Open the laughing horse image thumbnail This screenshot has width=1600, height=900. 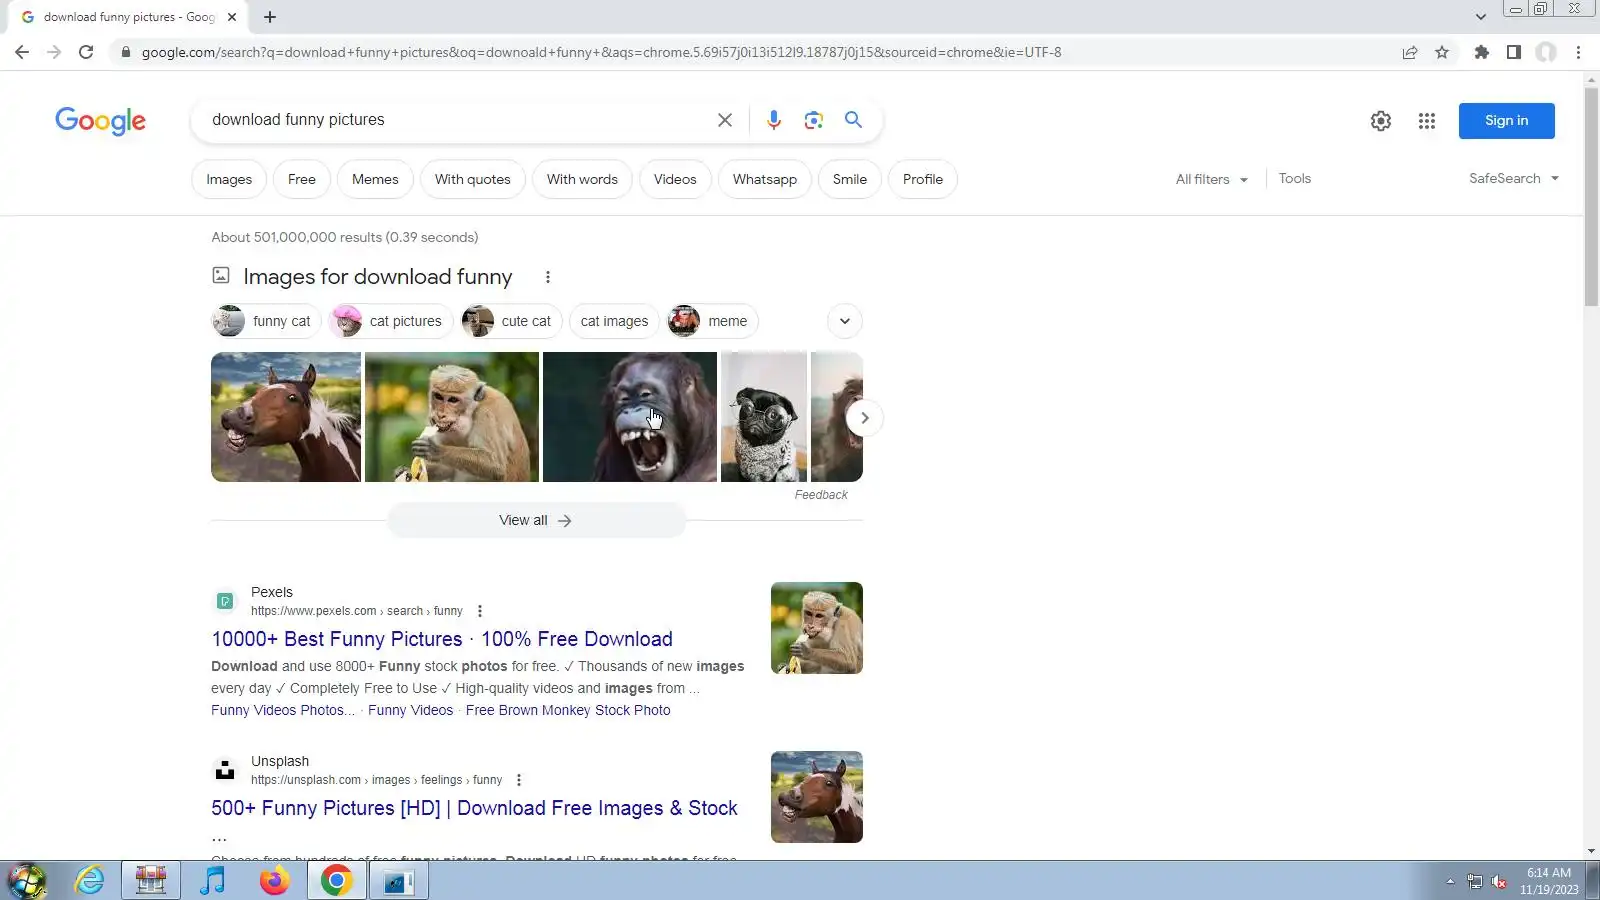[x=286, y=417]
